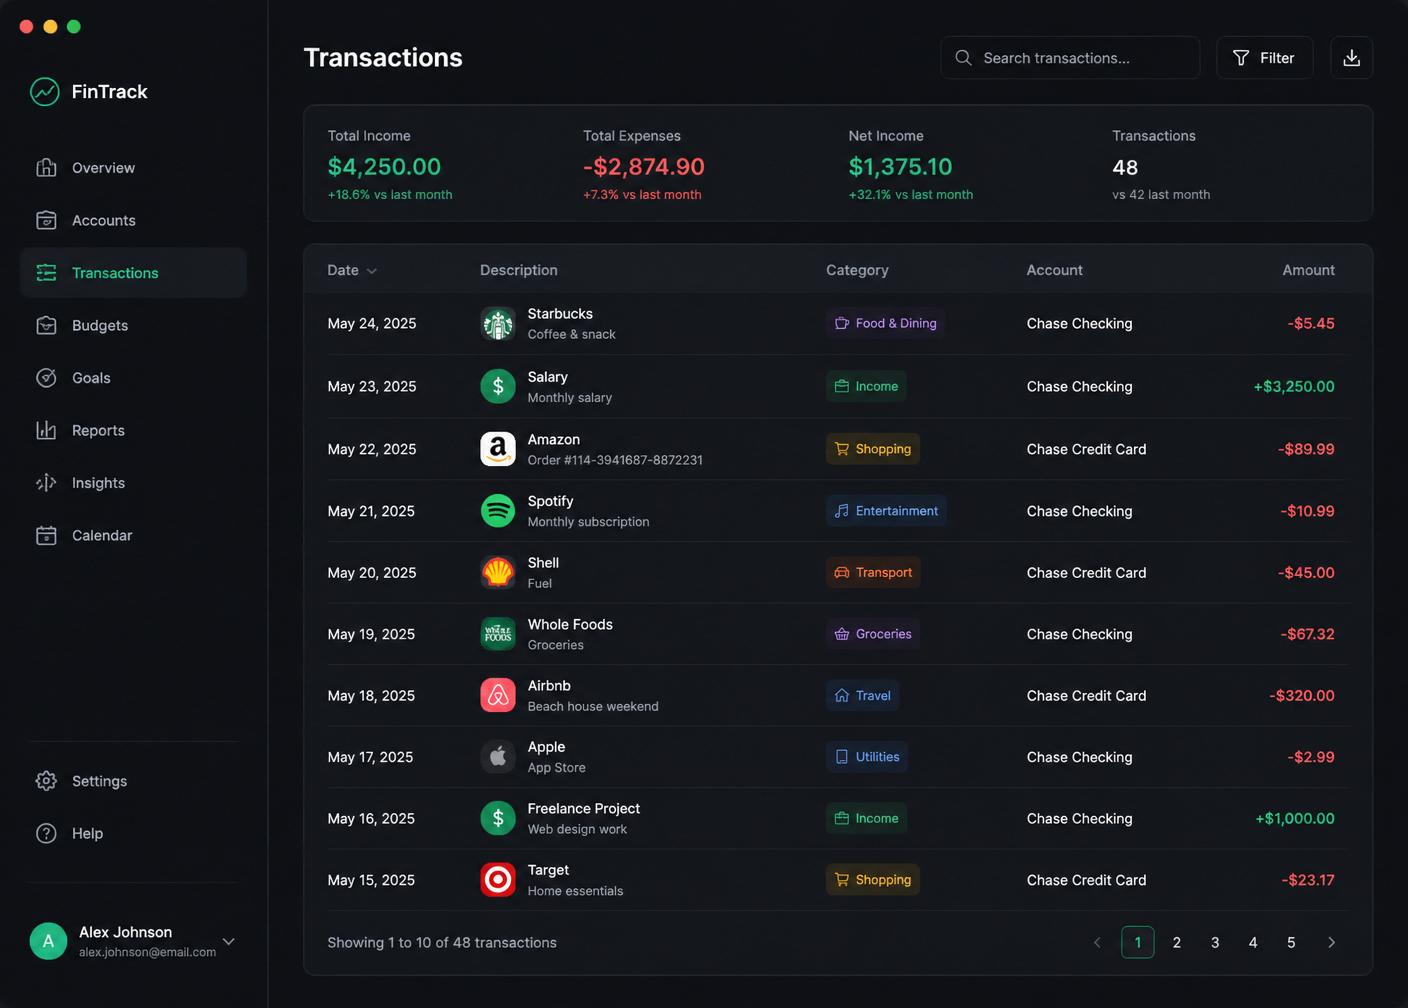The height and width of the screenshot is (1008, 1408).
Task: Click the download export icon button
Action: pos(1351,58)
